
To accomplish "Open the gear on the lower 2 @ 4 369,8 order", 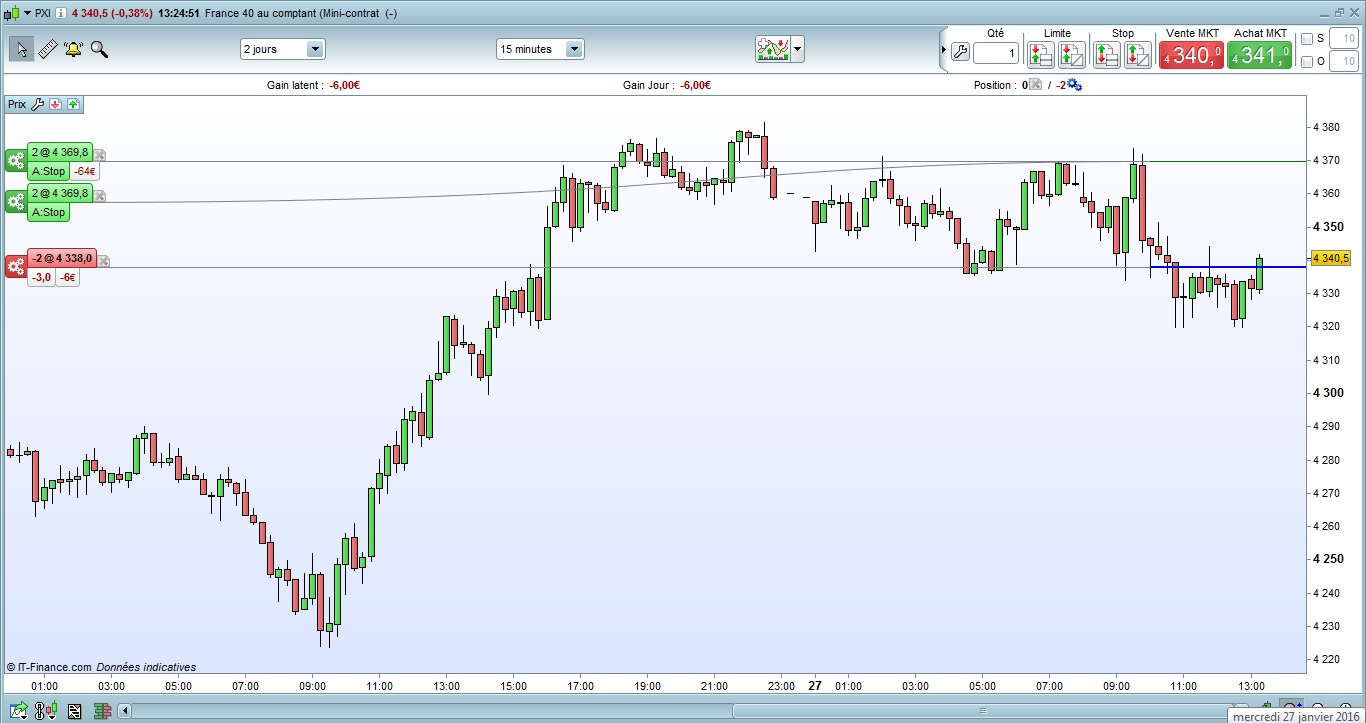I will pos(16,202).
